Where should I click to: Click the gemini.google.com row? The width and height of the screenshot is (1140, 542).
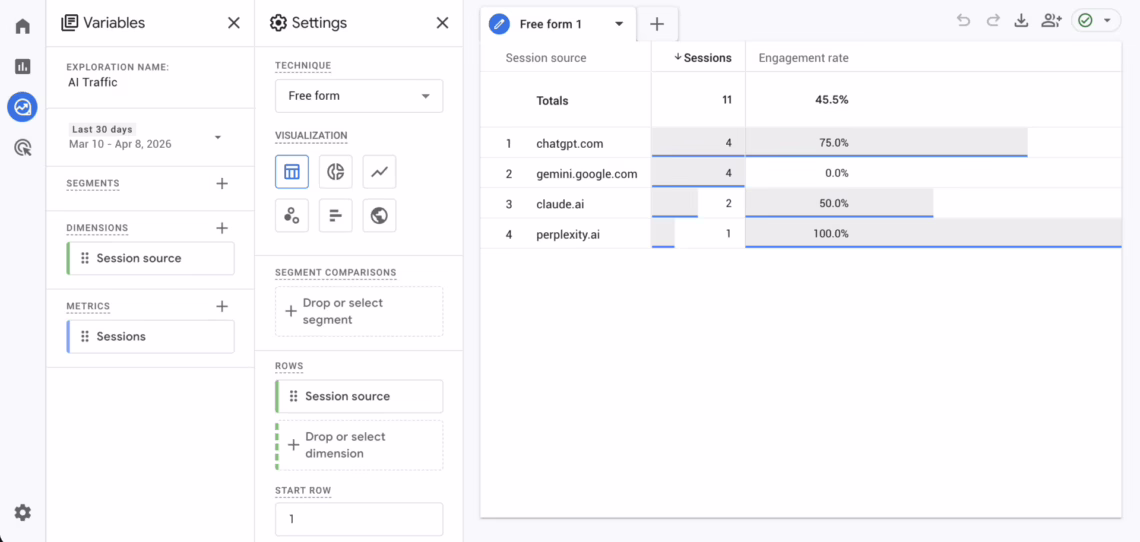800,173
